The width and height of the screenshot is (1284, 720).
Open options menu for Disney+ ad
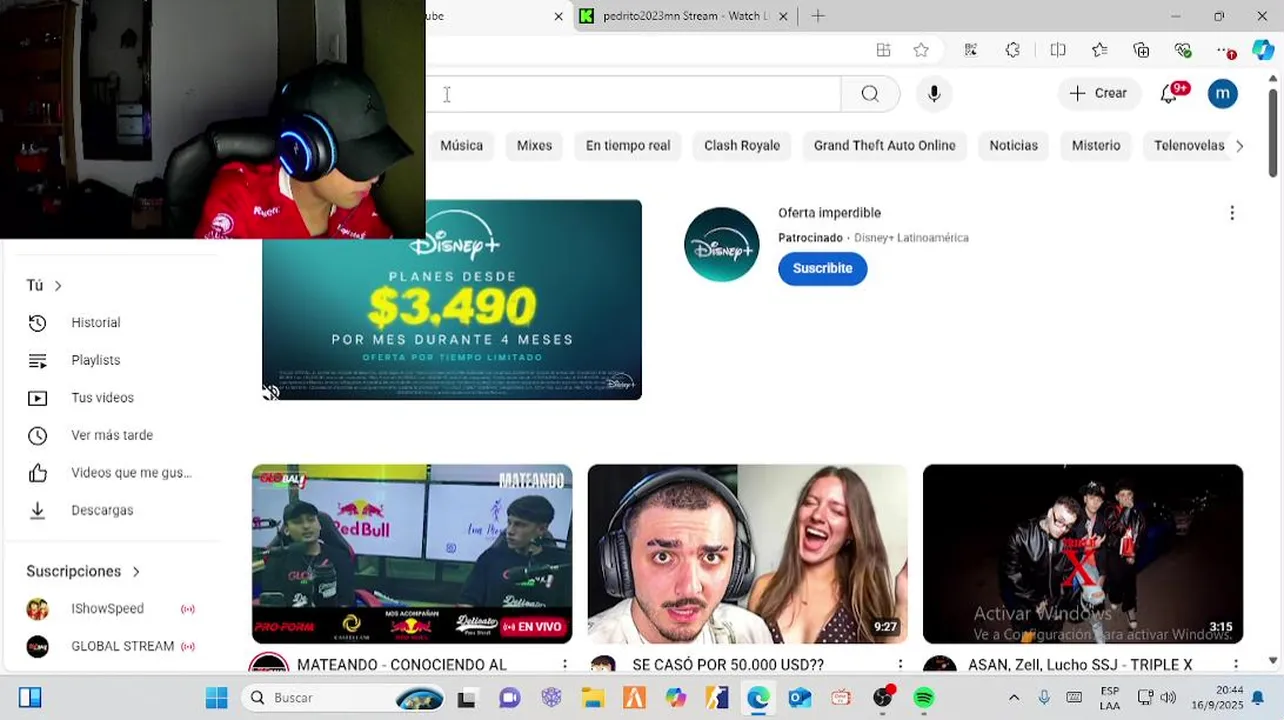click(x=1232, y=213)
